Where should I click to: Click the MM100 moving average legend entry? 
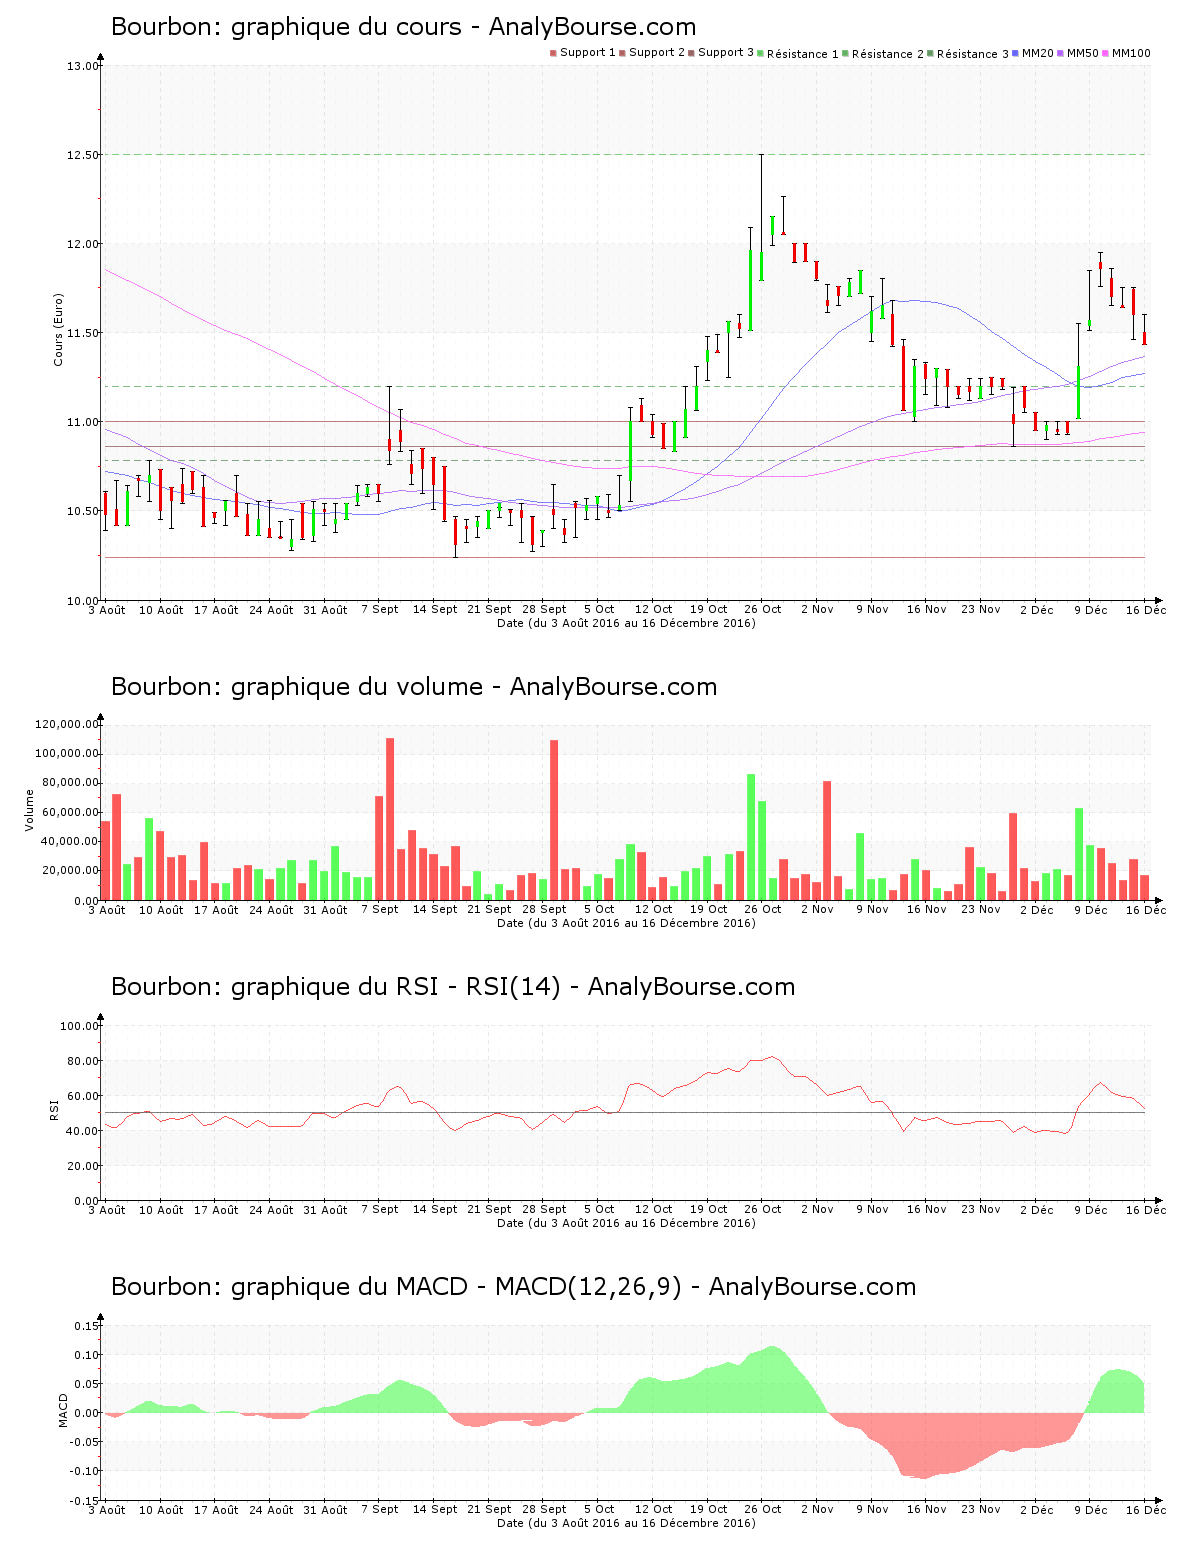coord(1126,53)
